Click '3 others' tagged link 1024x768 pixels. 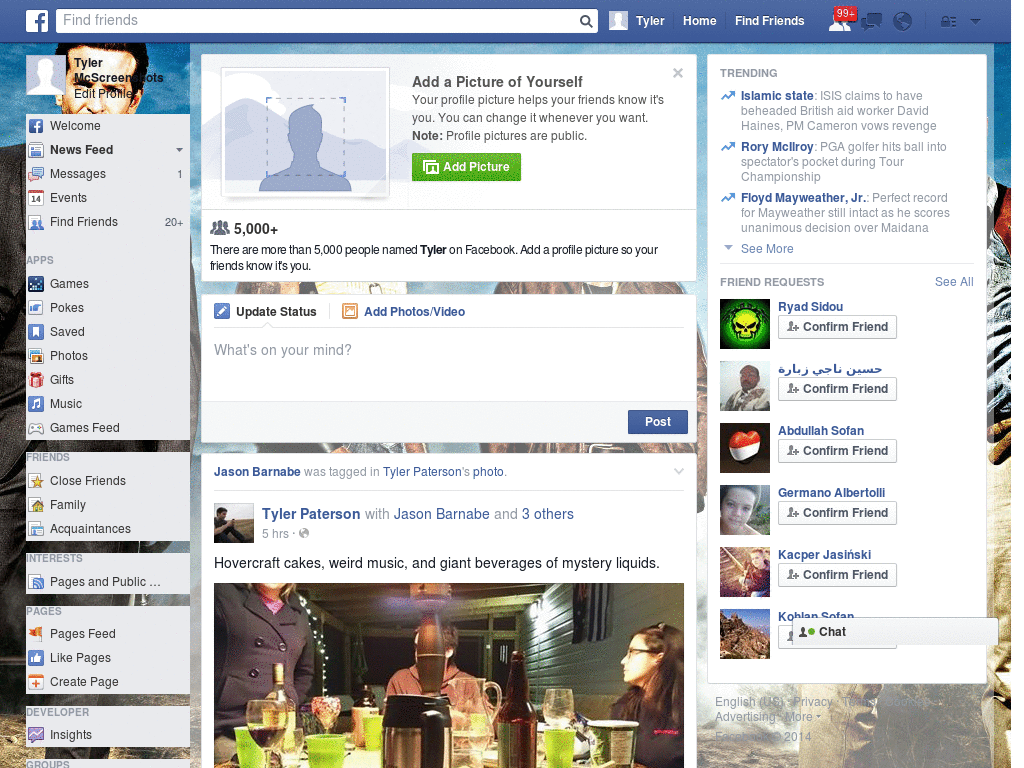click(x=547, y=514)
